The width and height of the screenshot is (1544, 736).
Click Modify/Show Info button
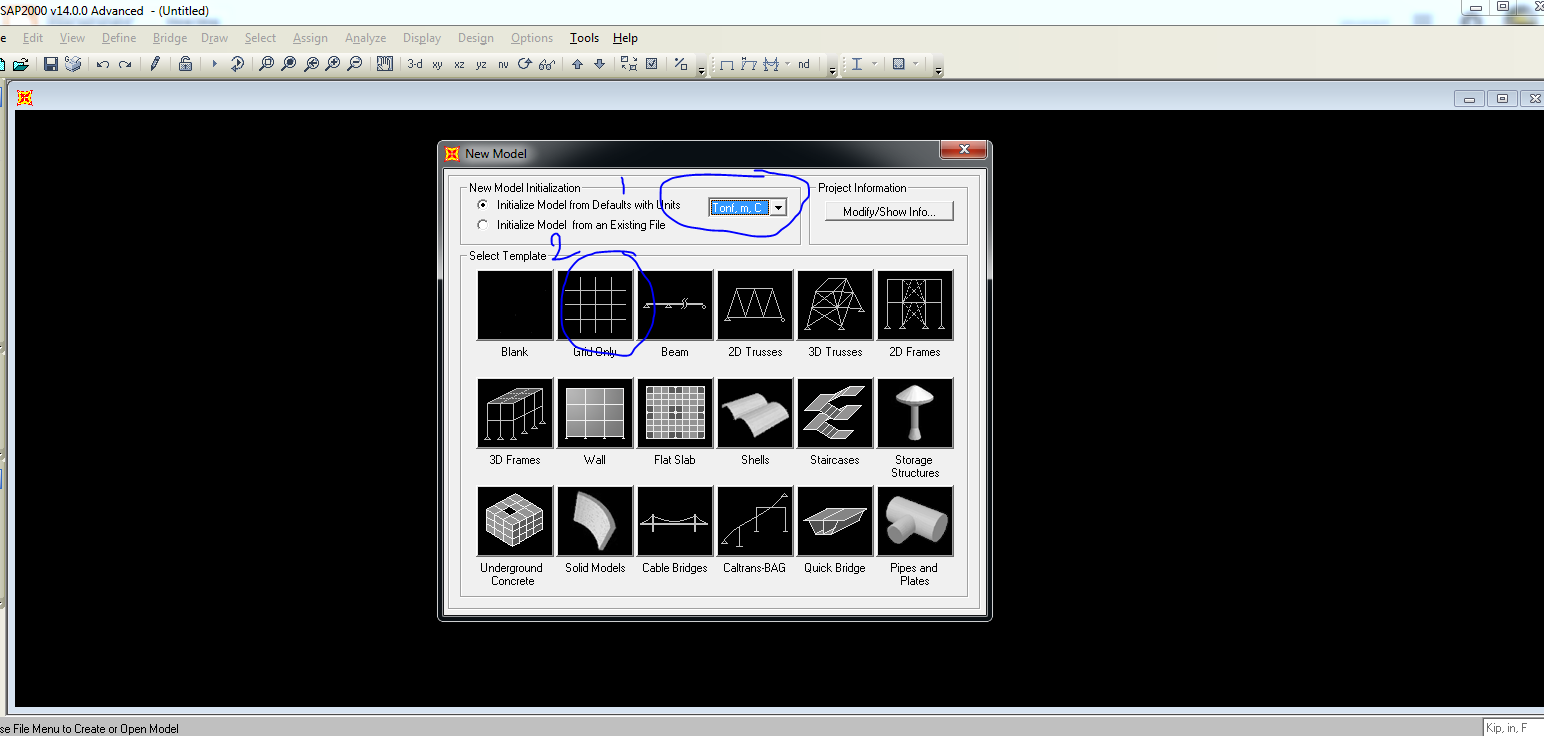(889, 211)
